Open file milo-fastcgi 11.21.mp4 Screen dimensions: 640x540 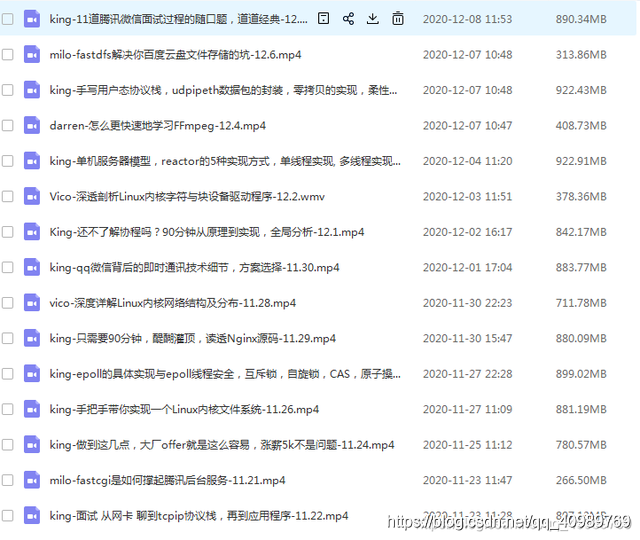coord(167,480)
